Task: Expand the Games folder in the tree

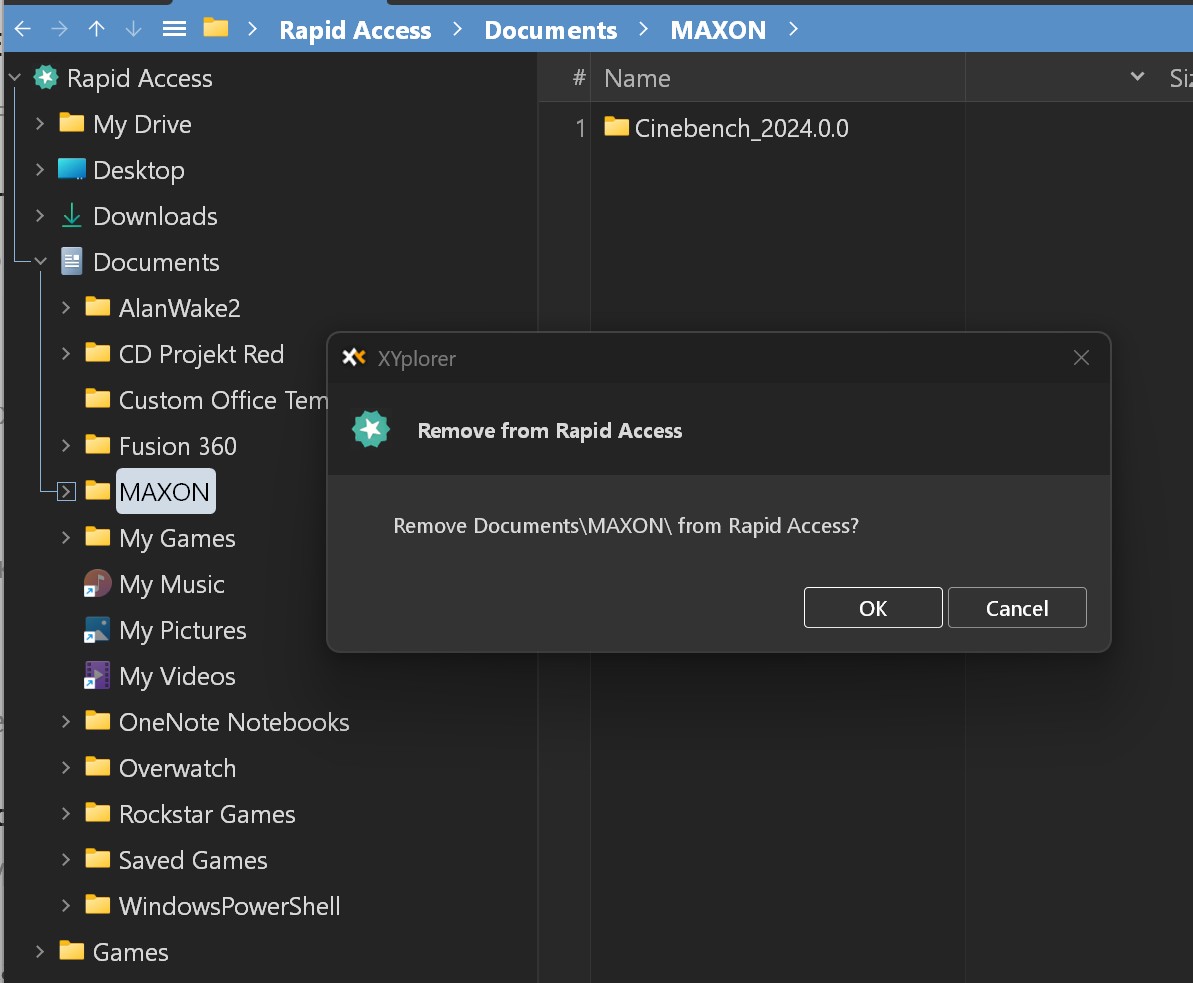Action: pyautogui.click(x=40, y=952)
